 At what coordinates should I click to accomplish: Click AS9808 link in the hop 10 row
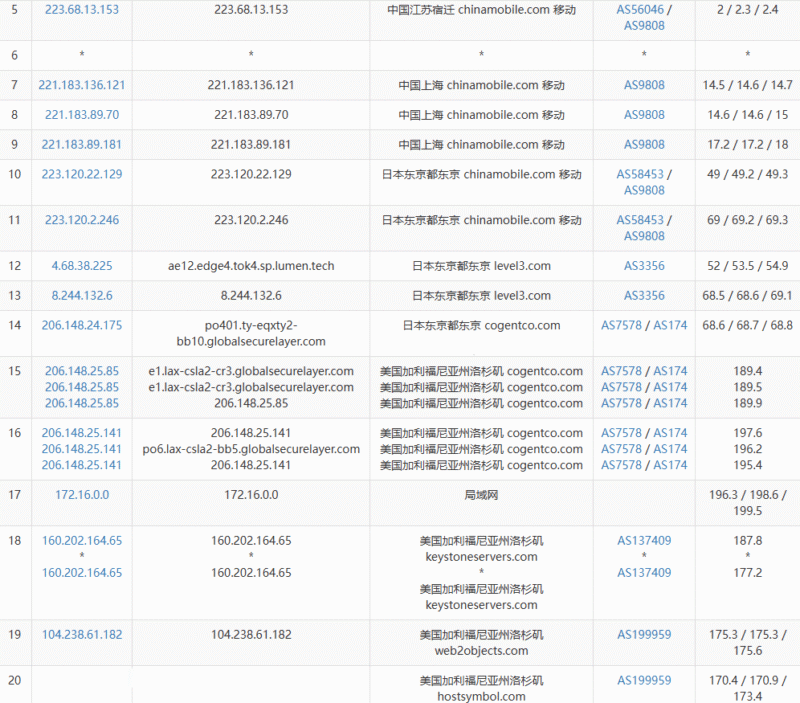click(644, 190)
